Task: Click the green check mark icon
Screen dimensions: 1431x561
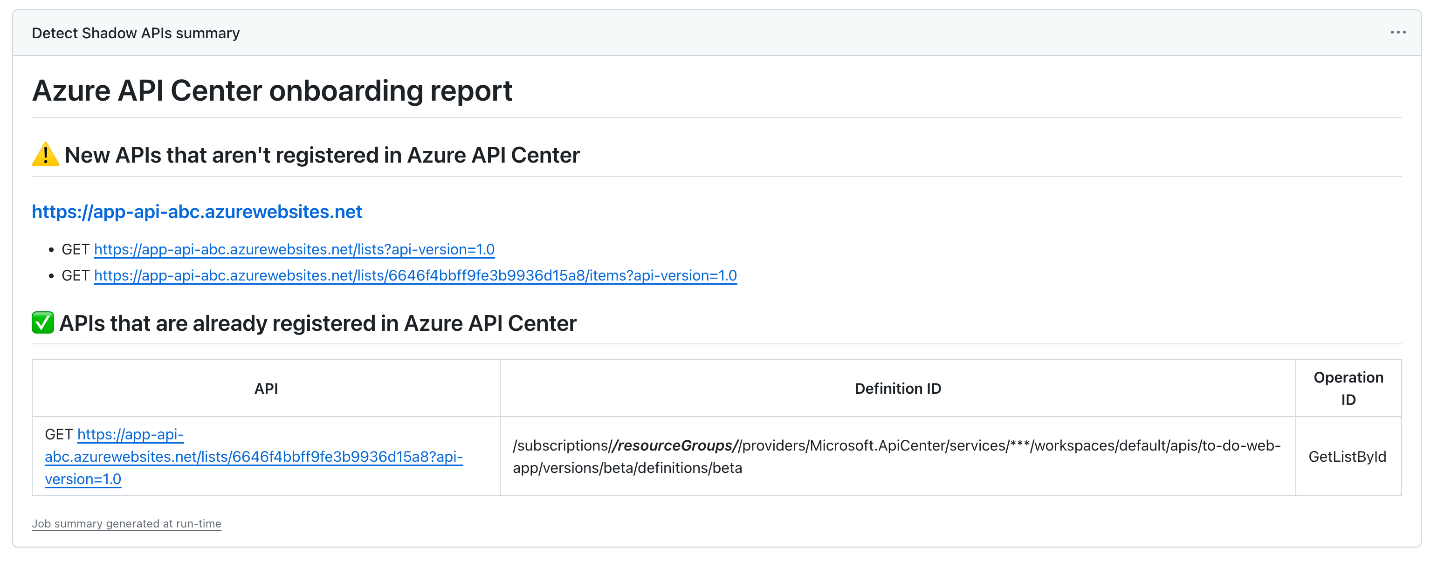Action: 43,323
